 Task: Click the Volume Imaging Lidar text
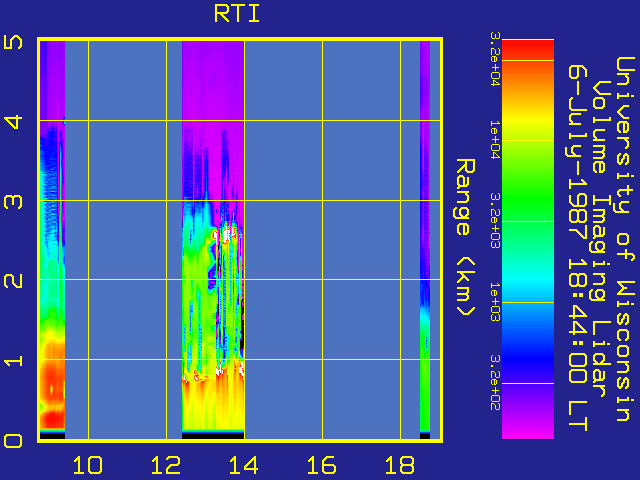(601, 238)
